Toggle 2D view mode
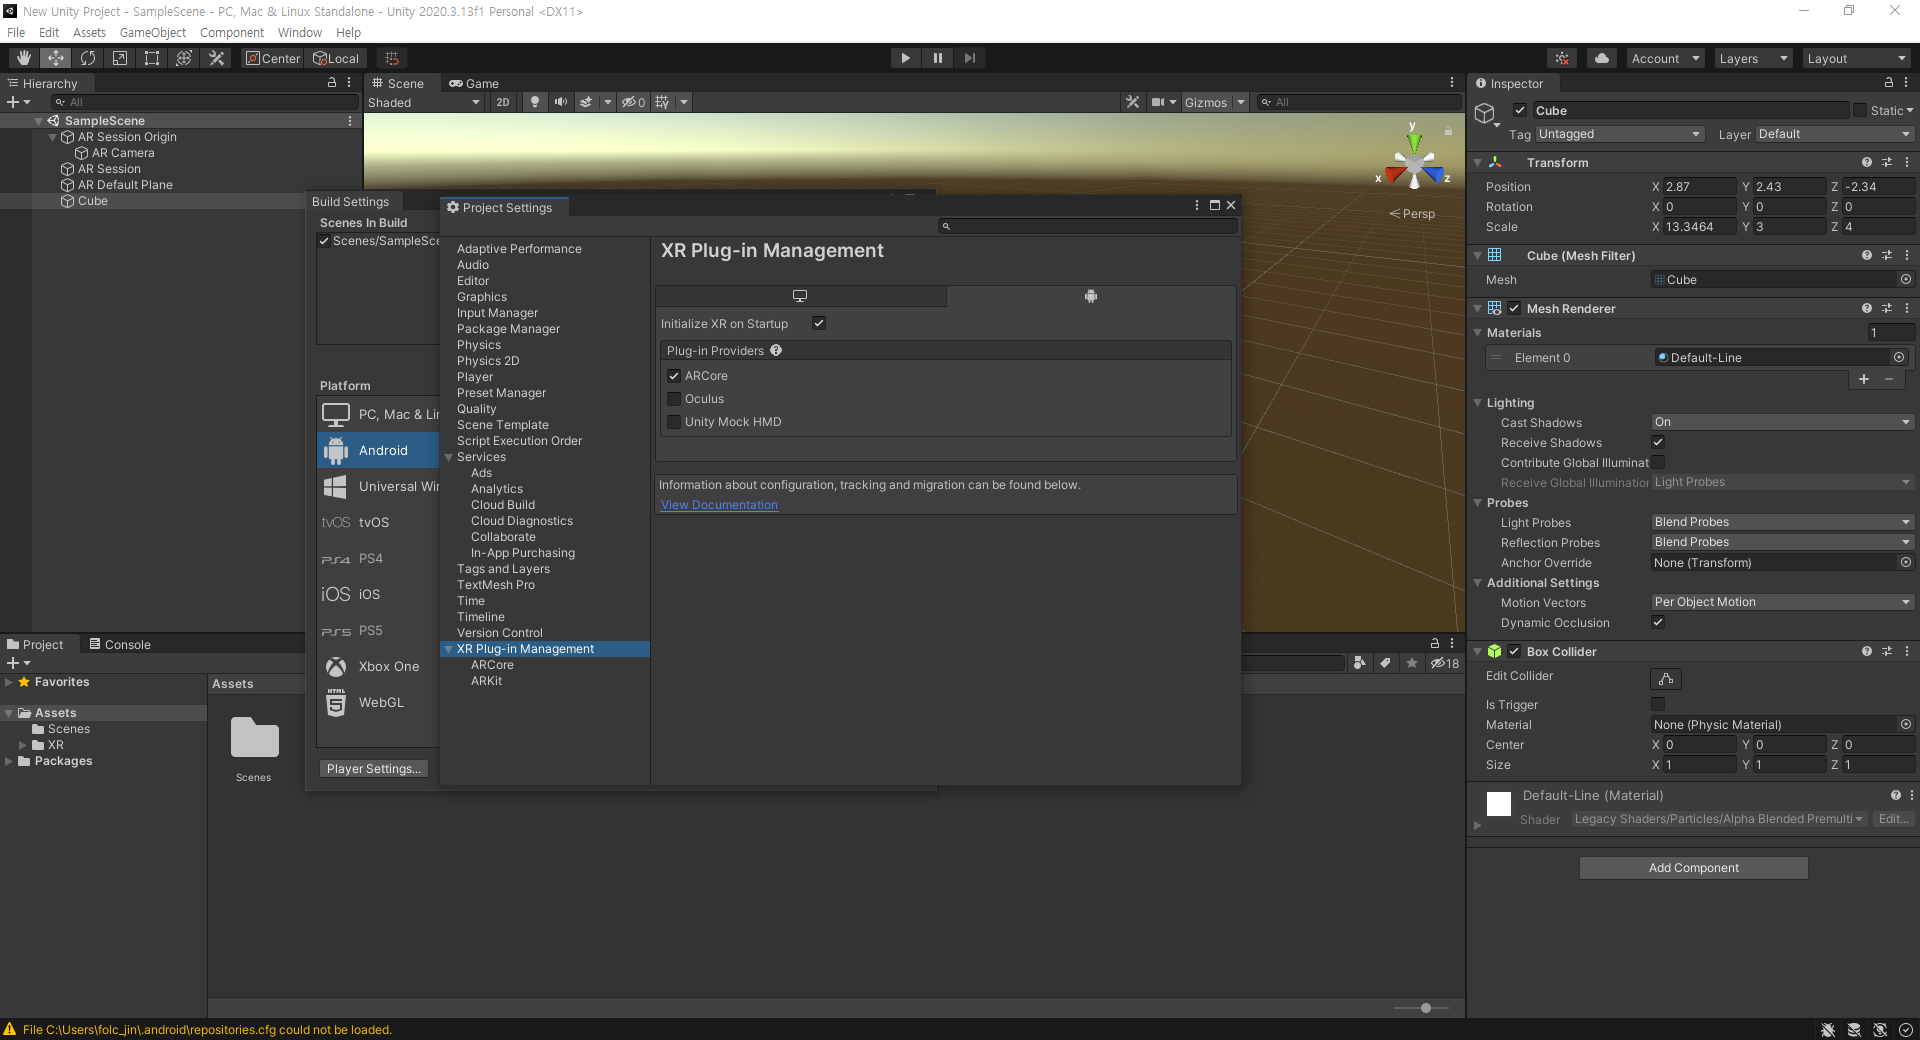 (x=502, y=102)
